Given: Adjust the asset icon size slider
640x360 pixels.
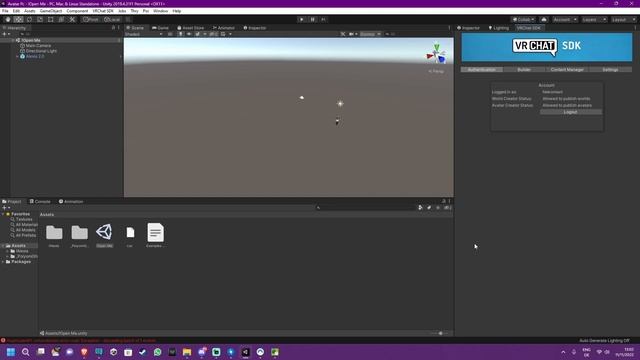Looking at the screenshot, I should click(440, 333).
